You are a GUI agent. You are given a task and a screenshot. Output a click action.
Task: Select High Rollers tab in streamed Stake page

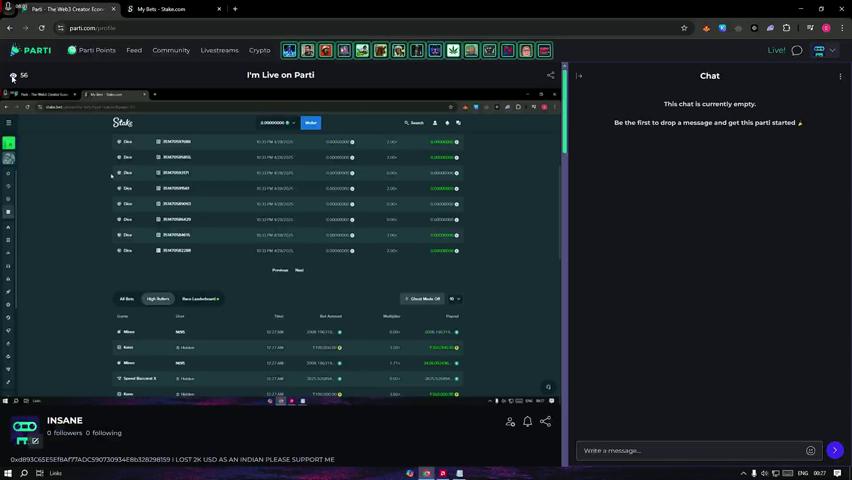pos(158,299)
